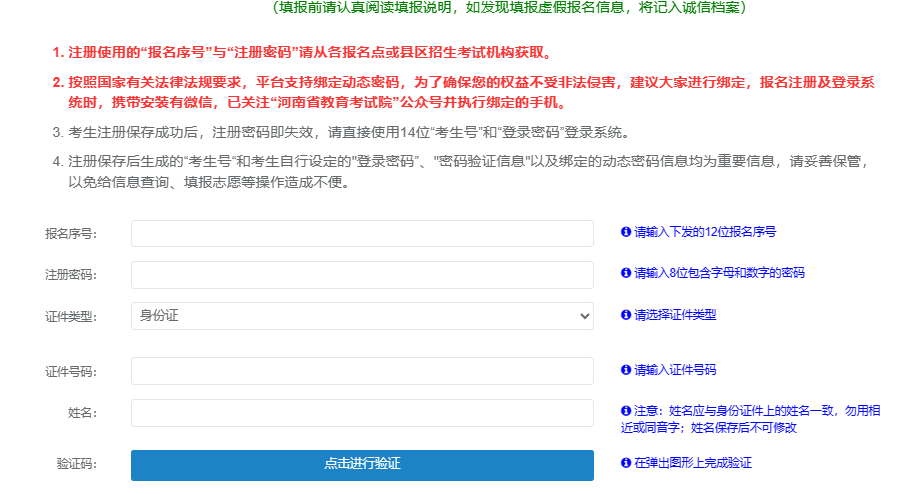Click the hint 在弹出图形上完成验证
Image resolution: width=901 pixels, height=494 pixels.
click(692, 462)
